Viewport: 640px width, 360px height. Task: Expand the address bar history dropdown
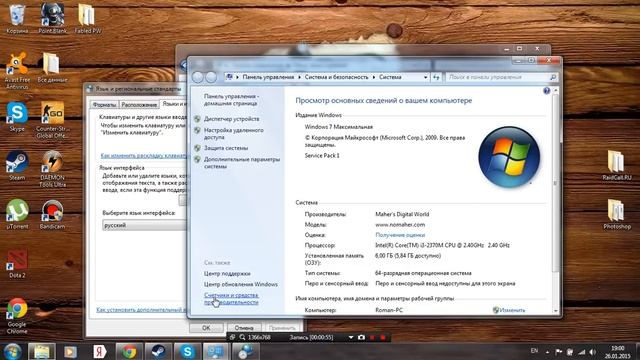coord(425,77)
